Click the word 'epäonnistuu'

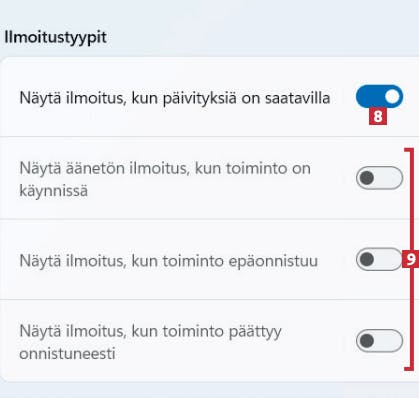pos(273,261)
